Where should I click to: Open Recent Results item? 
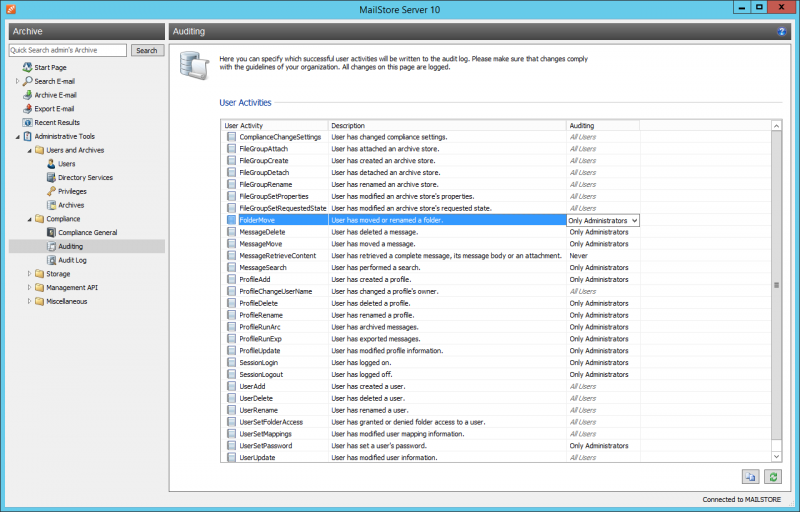57,122
